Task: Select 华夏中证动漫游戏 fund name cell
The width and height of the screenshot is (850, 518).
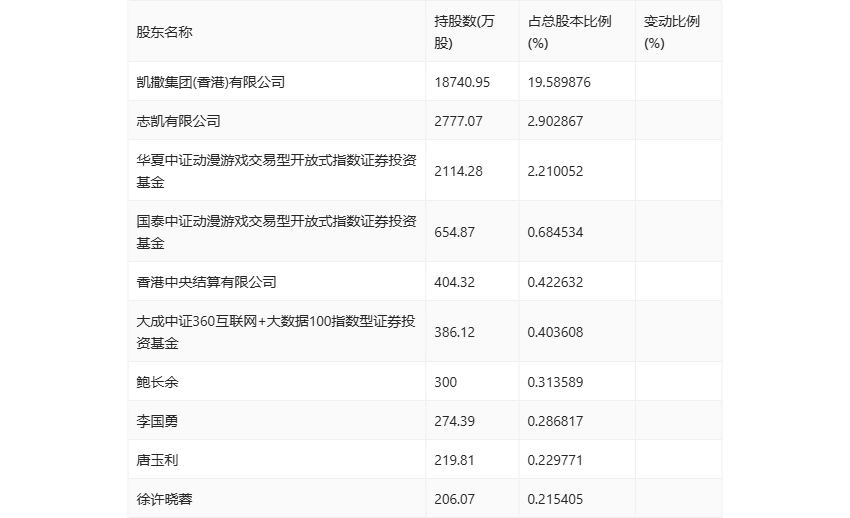Action: [276, 171]
